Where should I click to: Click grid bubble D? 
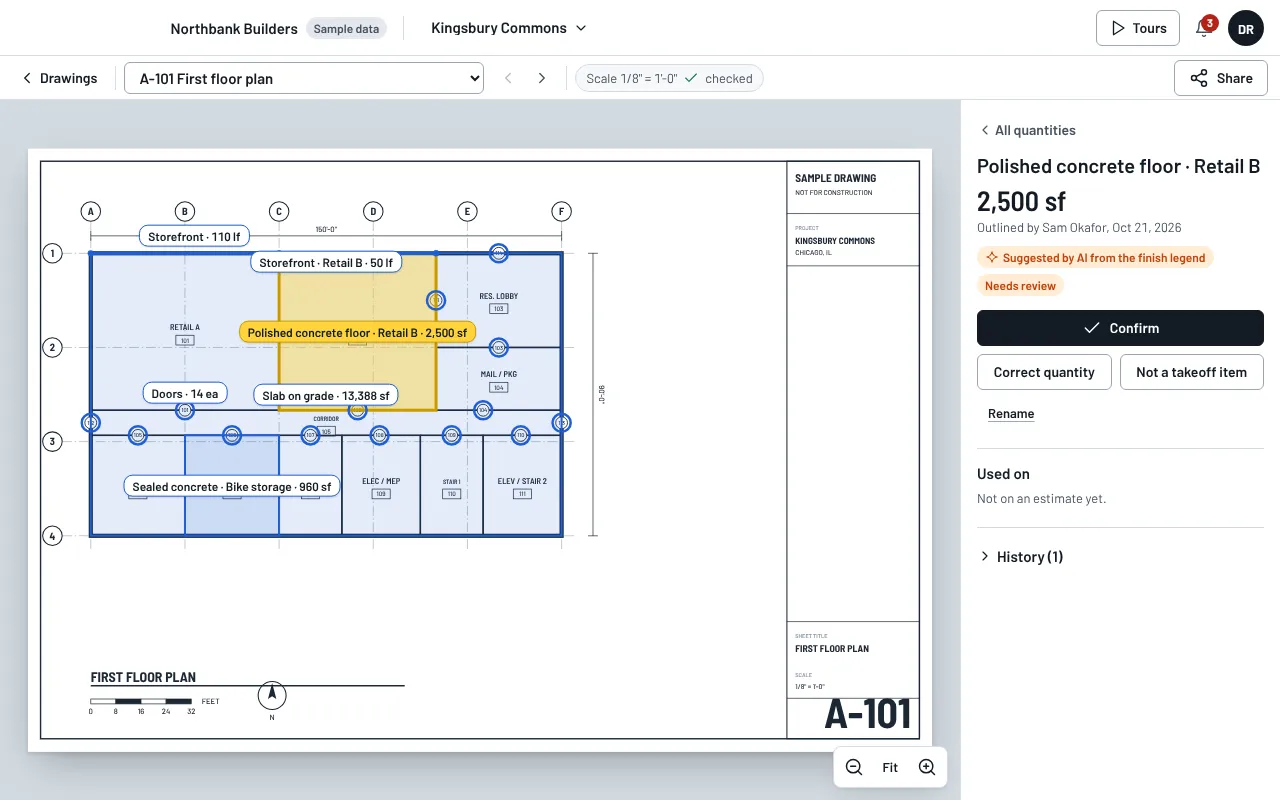[373, 211]
